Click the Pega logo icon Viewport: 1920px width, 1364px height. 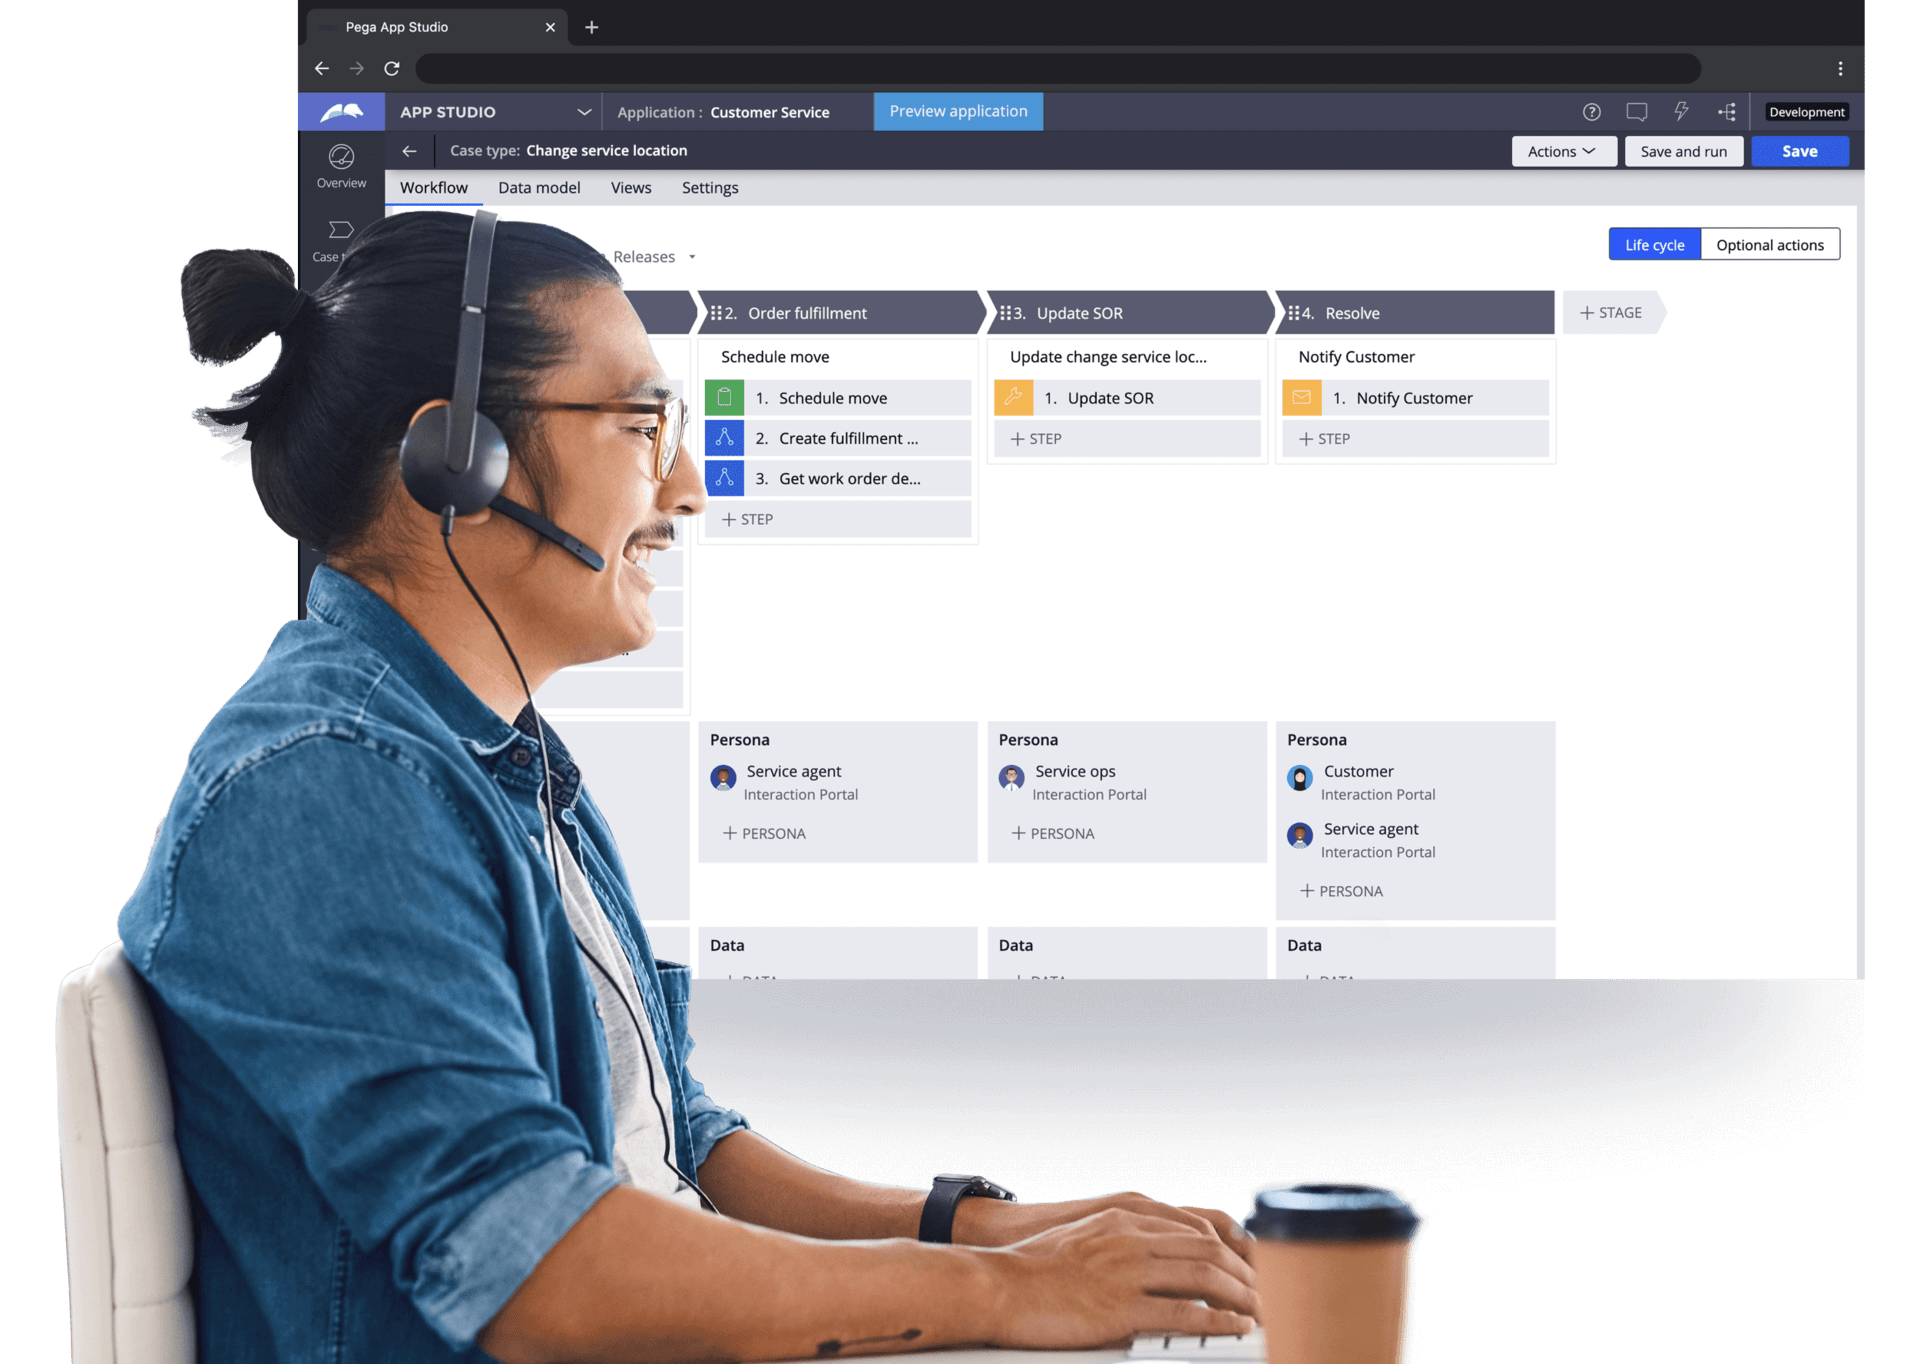tap(341, 112)
